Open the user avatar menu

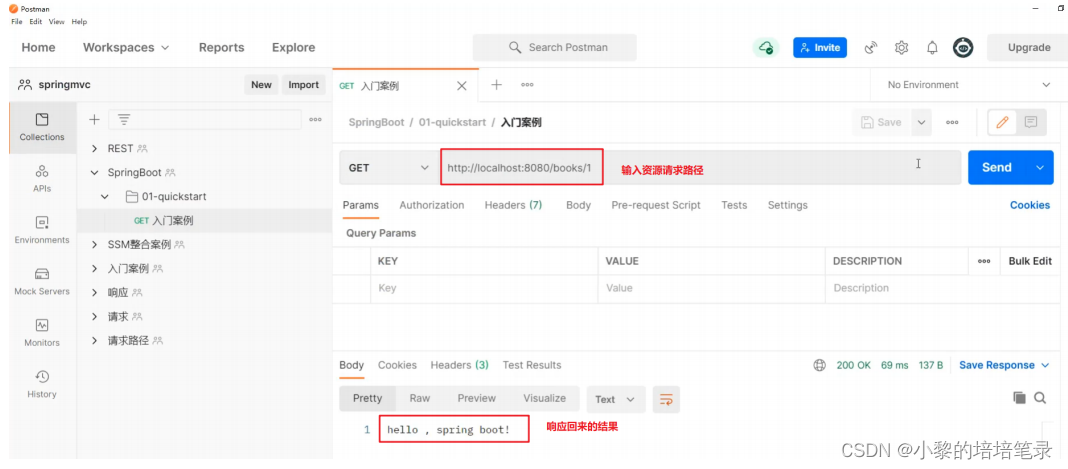click(962, 48)
